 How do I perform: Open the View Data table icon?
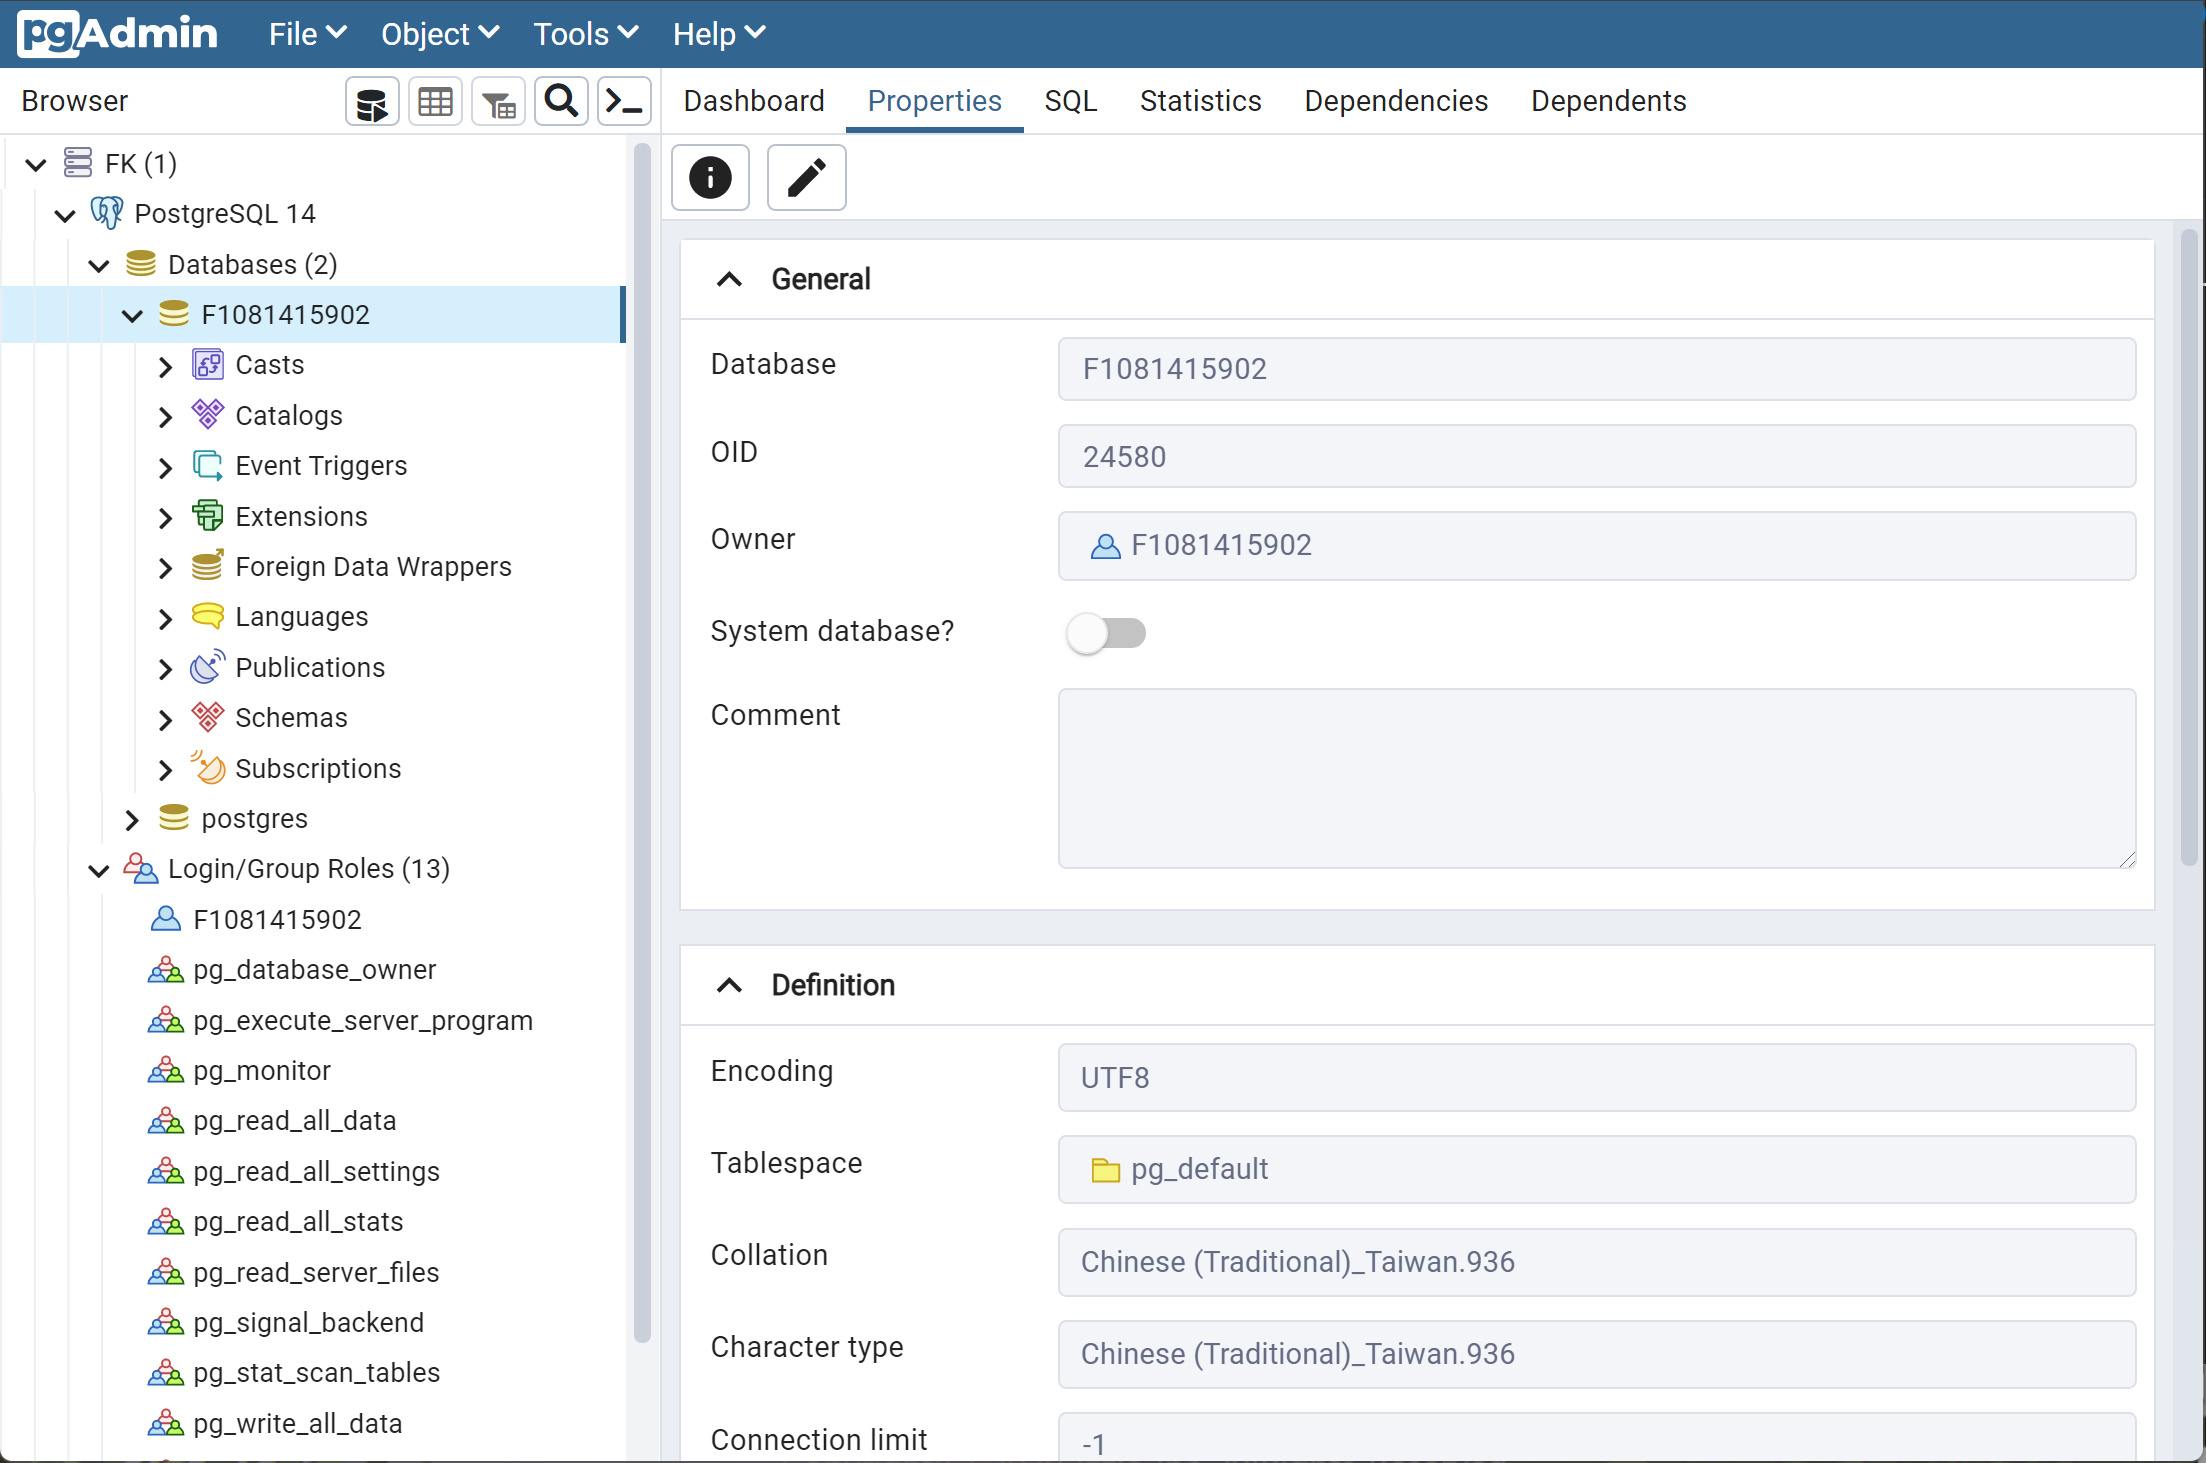(x=435, y=102)
